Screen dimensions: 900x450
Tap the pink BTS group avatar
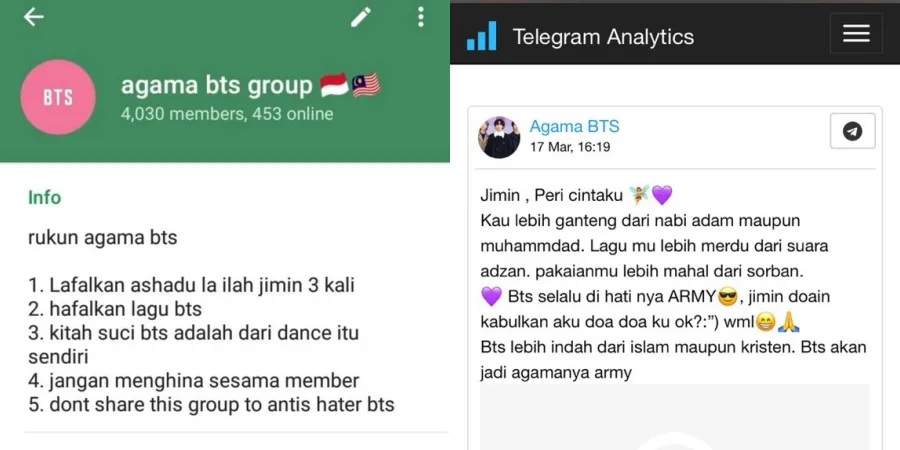tap(58, 97)
